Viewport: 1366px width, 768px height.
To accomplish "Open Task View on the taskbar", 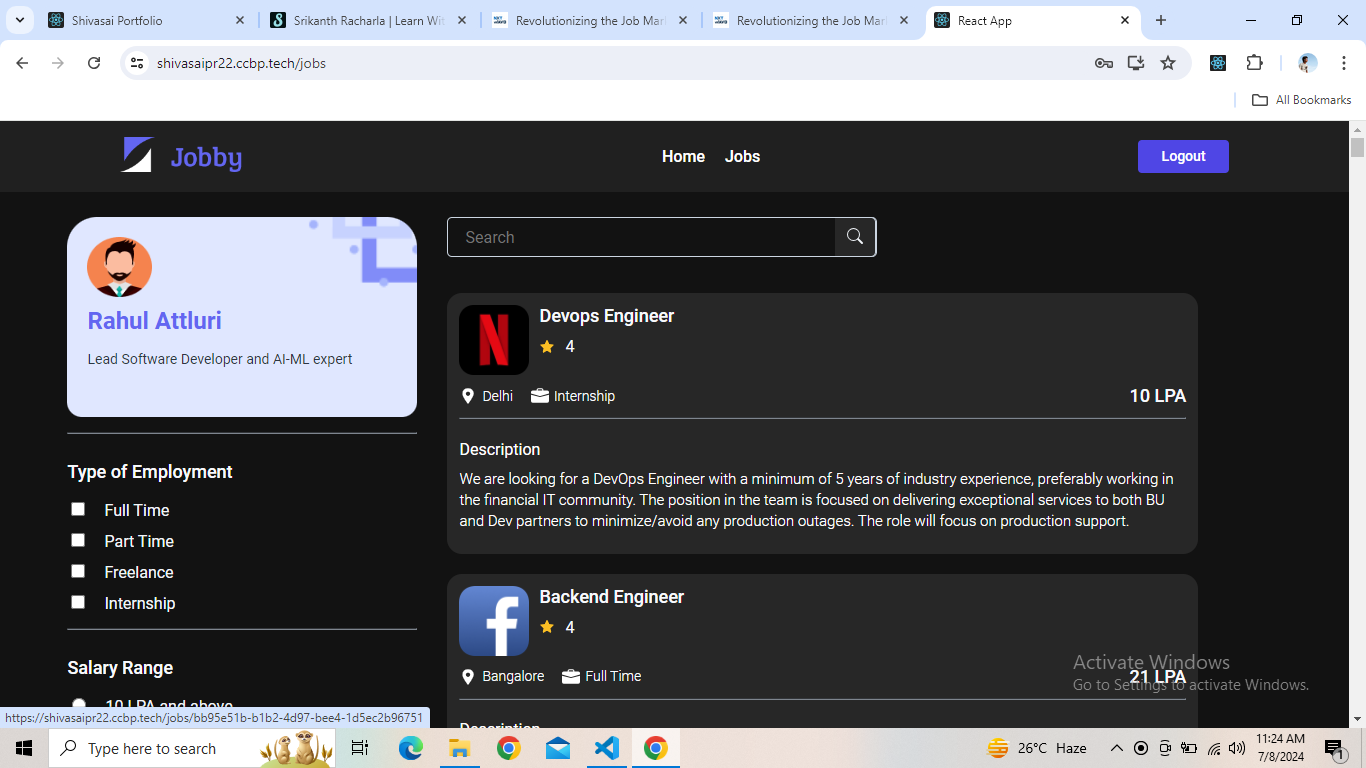I will click(360, 748).
